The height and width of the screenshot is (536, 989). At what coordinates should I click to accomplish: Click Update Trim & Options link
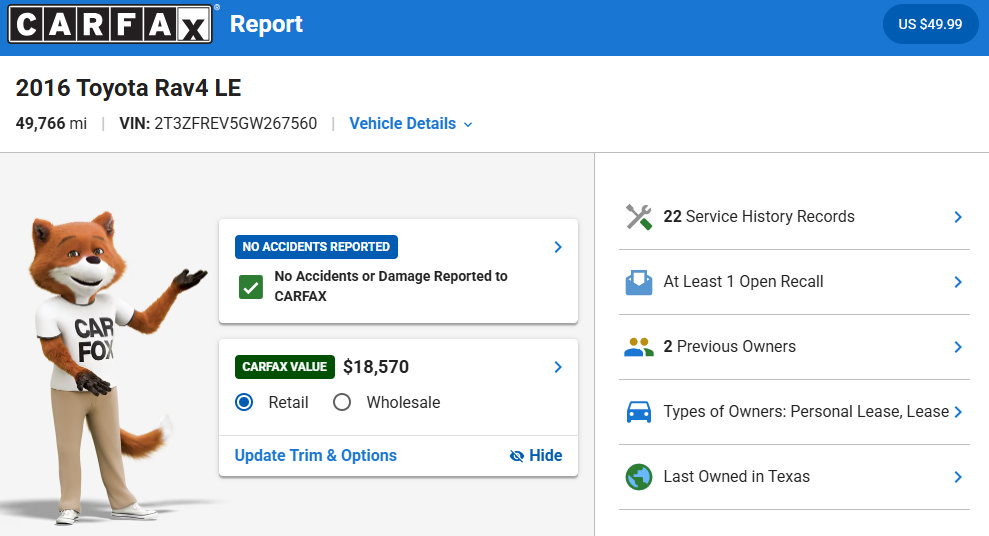315,455
